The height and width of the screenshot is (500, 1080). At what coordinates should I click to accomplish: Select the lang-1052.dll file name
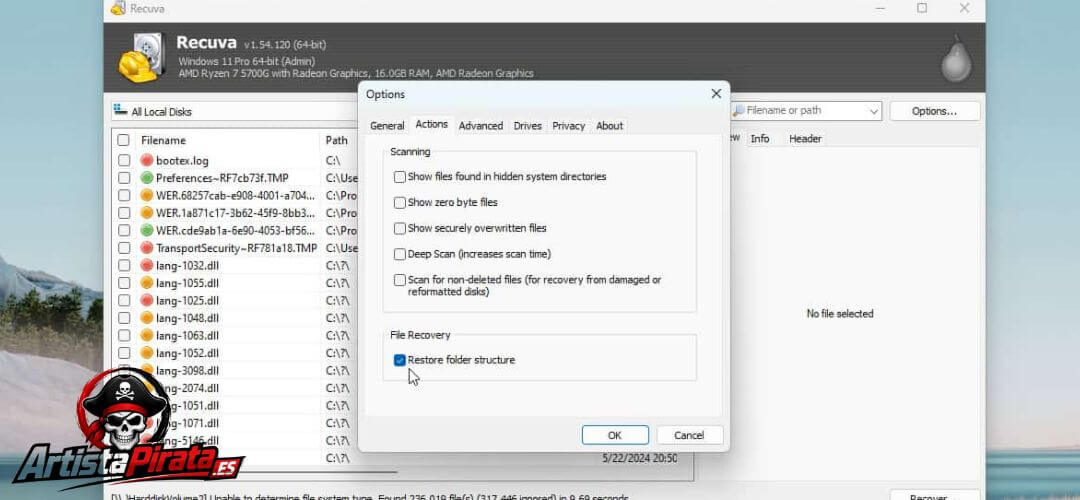pyautogui.click(x=187, y=353)
